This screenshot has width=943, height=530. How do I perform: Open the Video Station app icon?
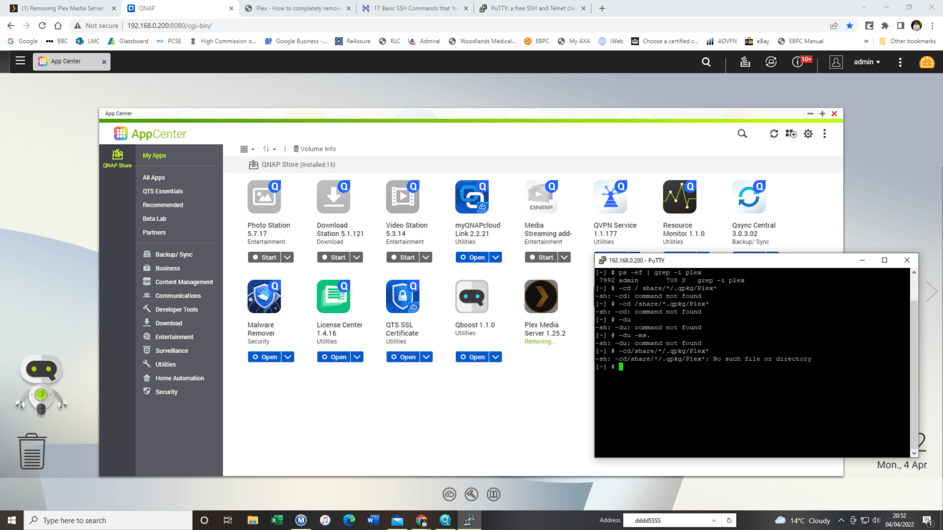402,197
